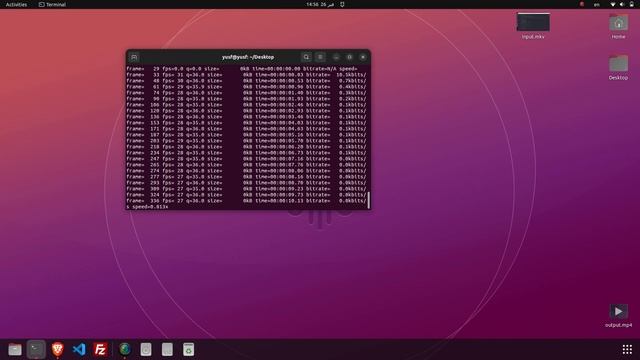Click the 'frame= 106' output line

pos(246,105)
